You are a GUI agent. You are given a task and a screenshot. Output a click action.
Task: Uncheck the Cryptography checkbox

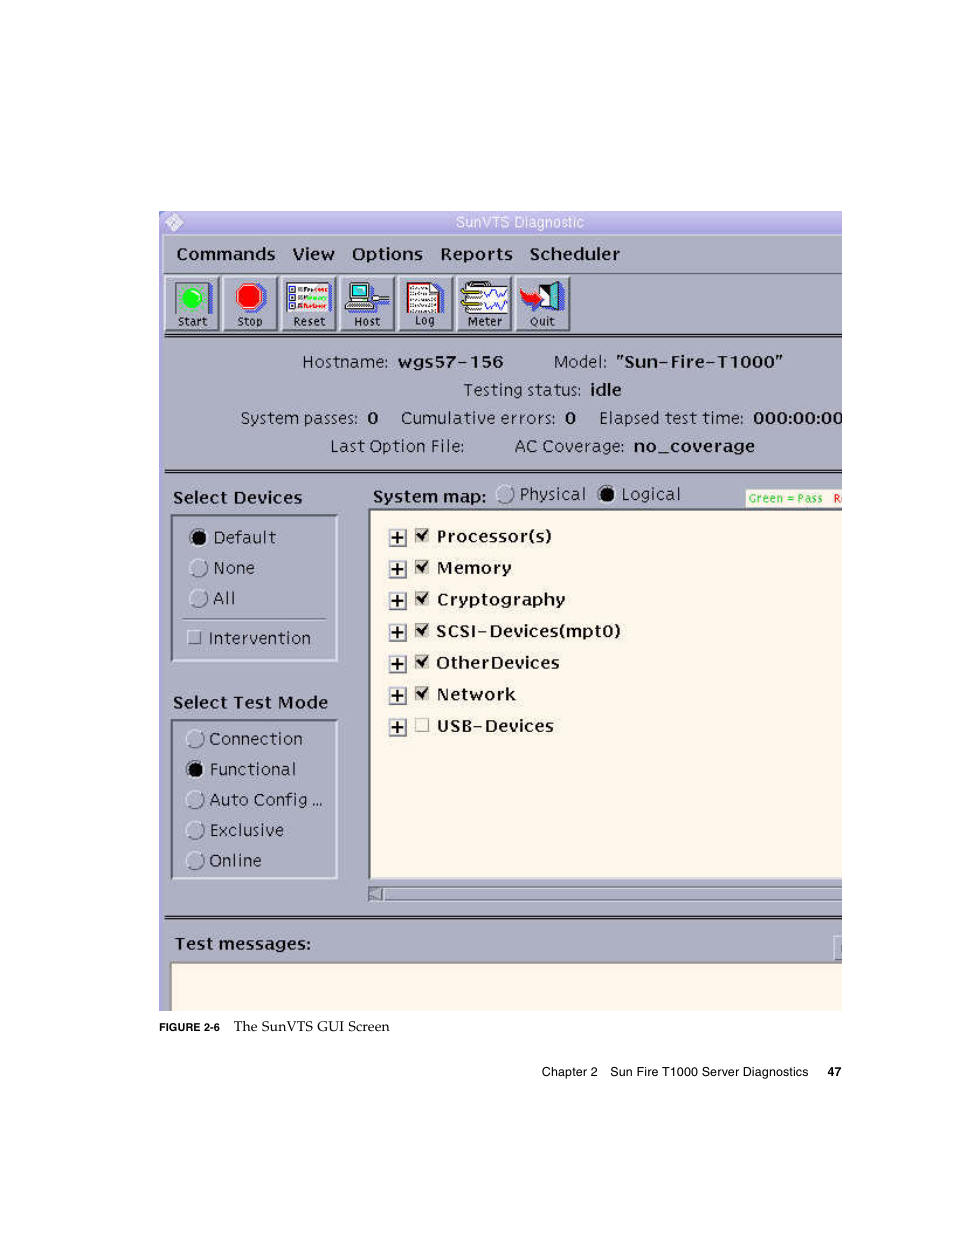coord(422,599)
